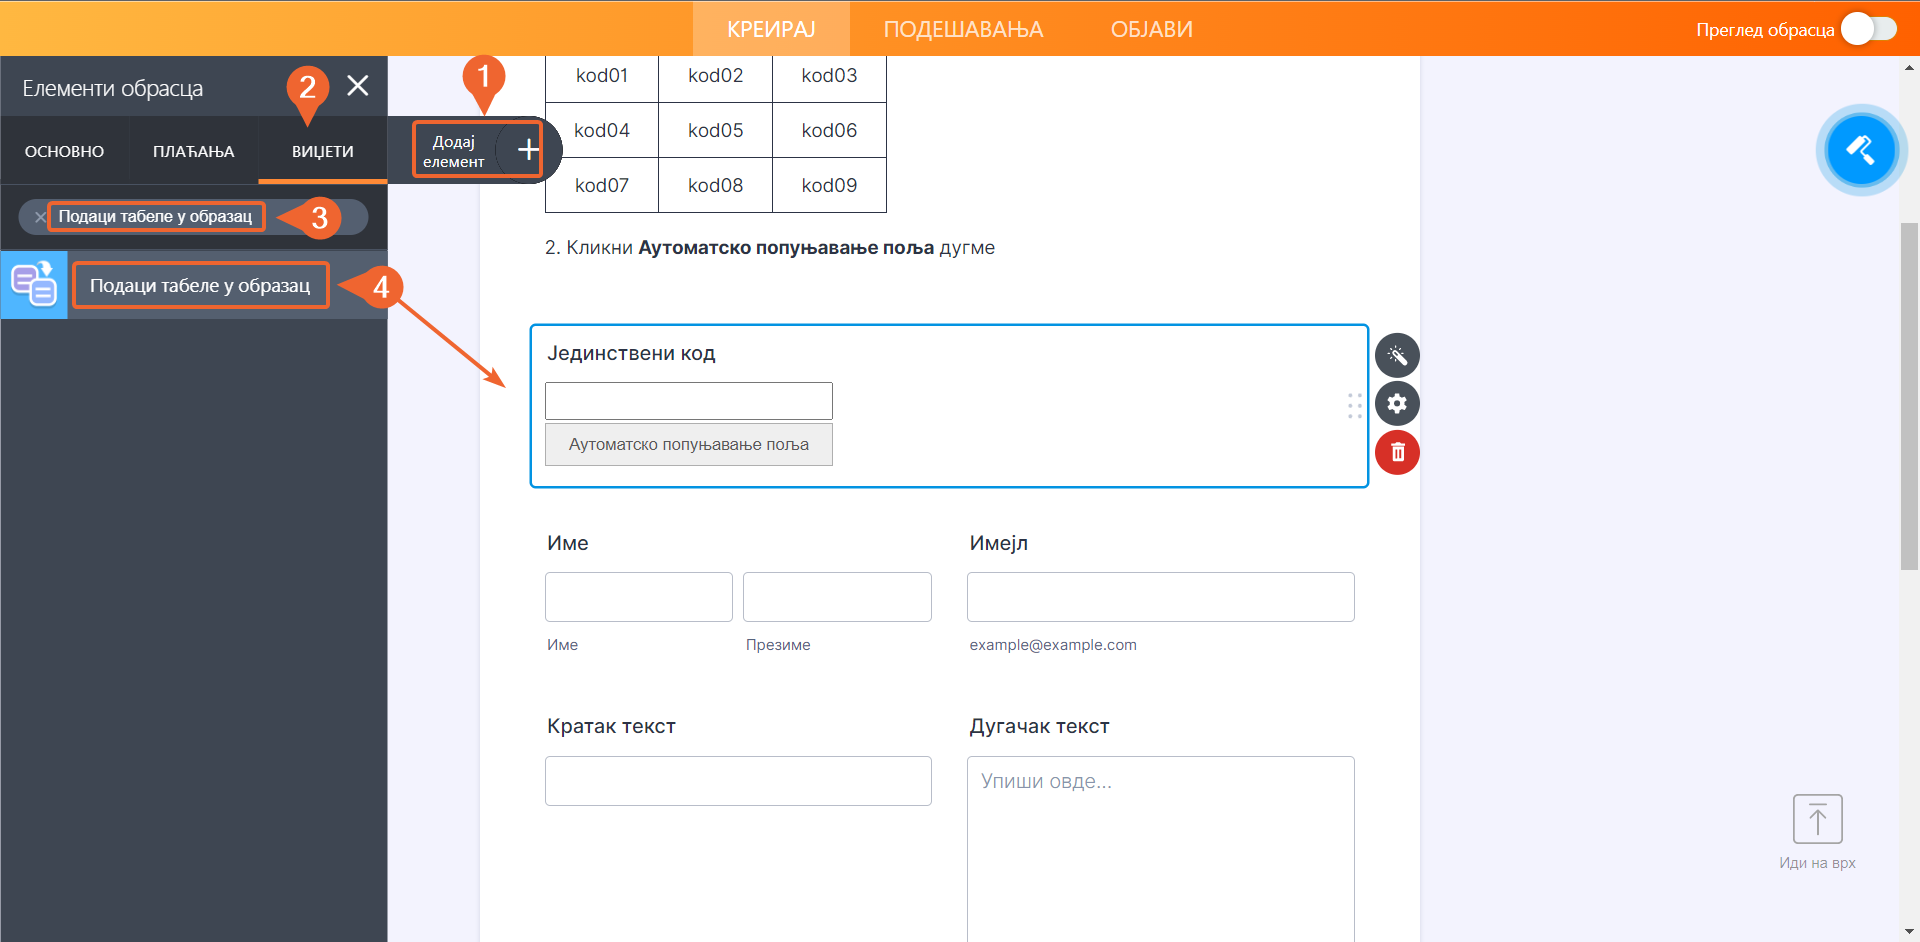Click the Презиме last name input
Image resolution: width=1920 pixels, height=942 pixels.
point(837,597)
